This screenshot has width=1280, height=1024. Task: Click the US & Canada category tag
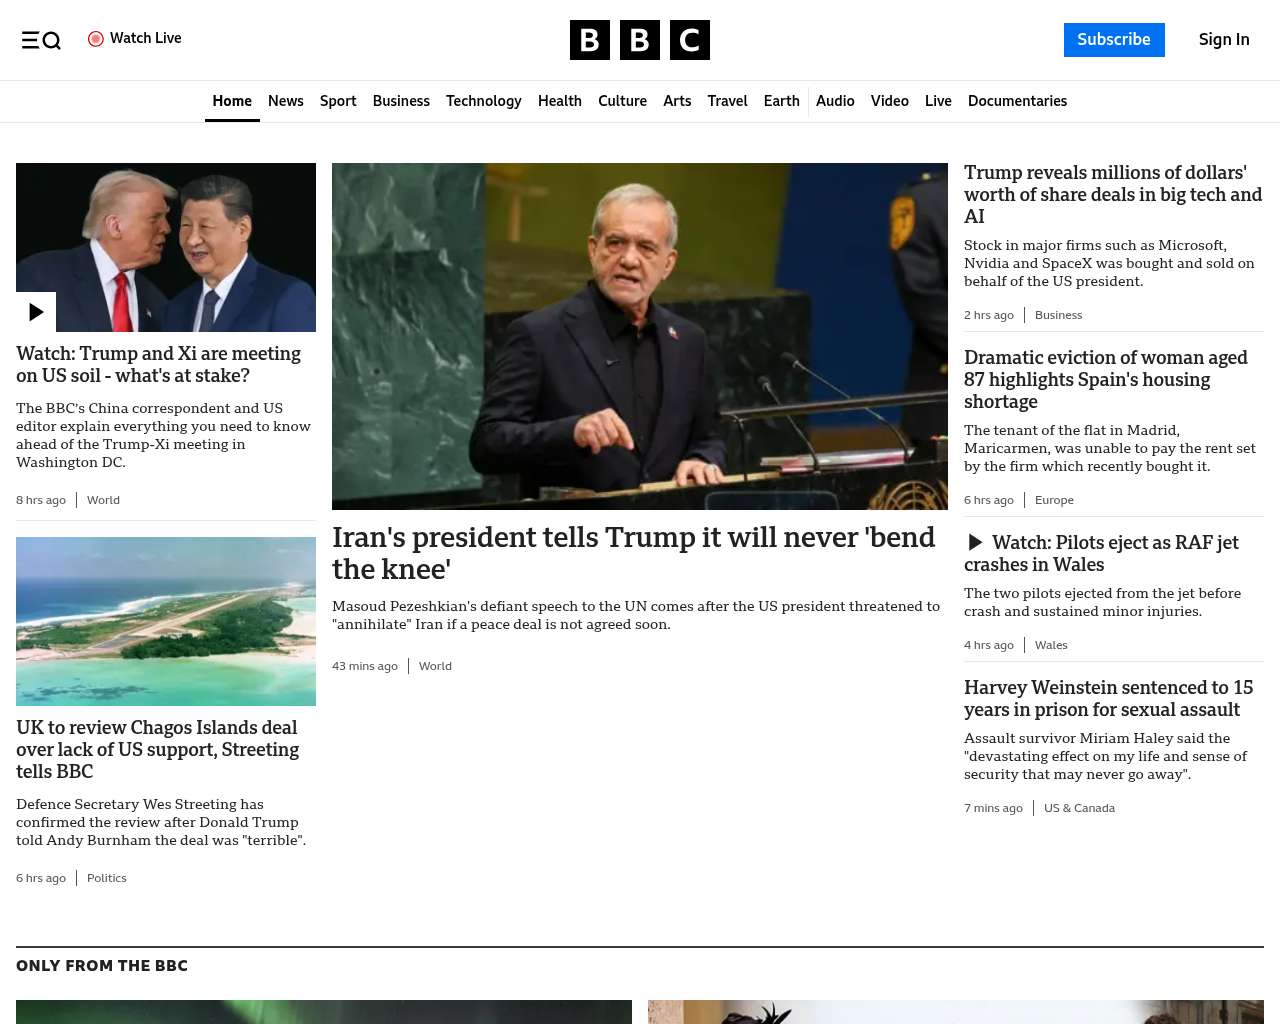(x=1079, y=808)
